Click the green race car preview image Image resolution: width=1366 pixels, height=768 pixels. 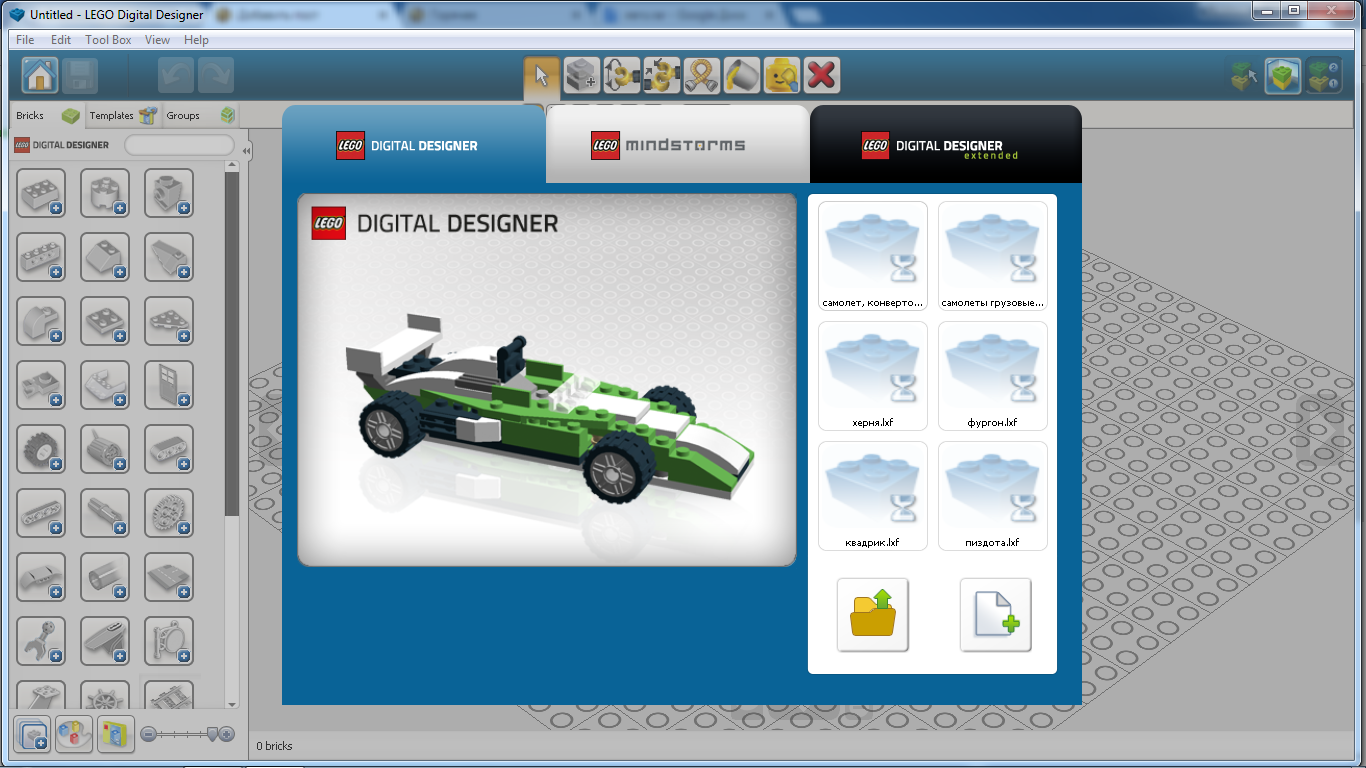pyautogui.click(x=547, y=380)
